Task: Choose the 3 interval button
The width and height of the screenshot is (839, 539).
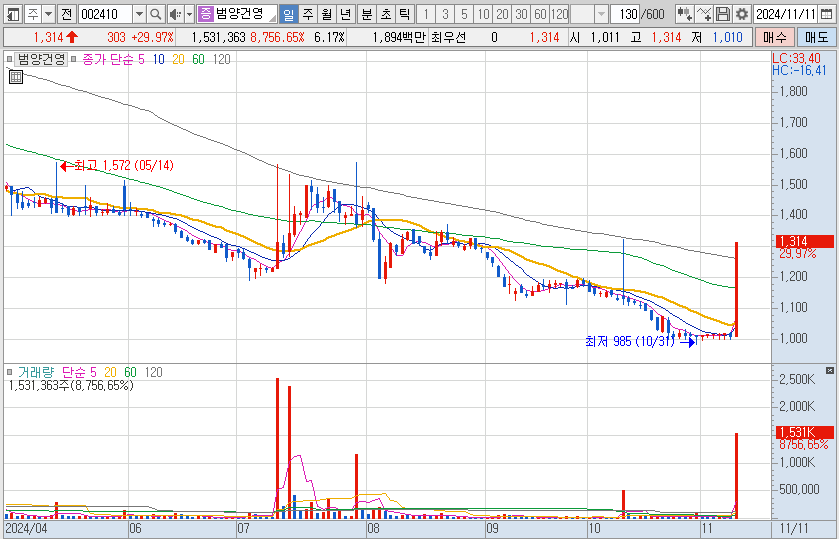Action: point(445,14)
